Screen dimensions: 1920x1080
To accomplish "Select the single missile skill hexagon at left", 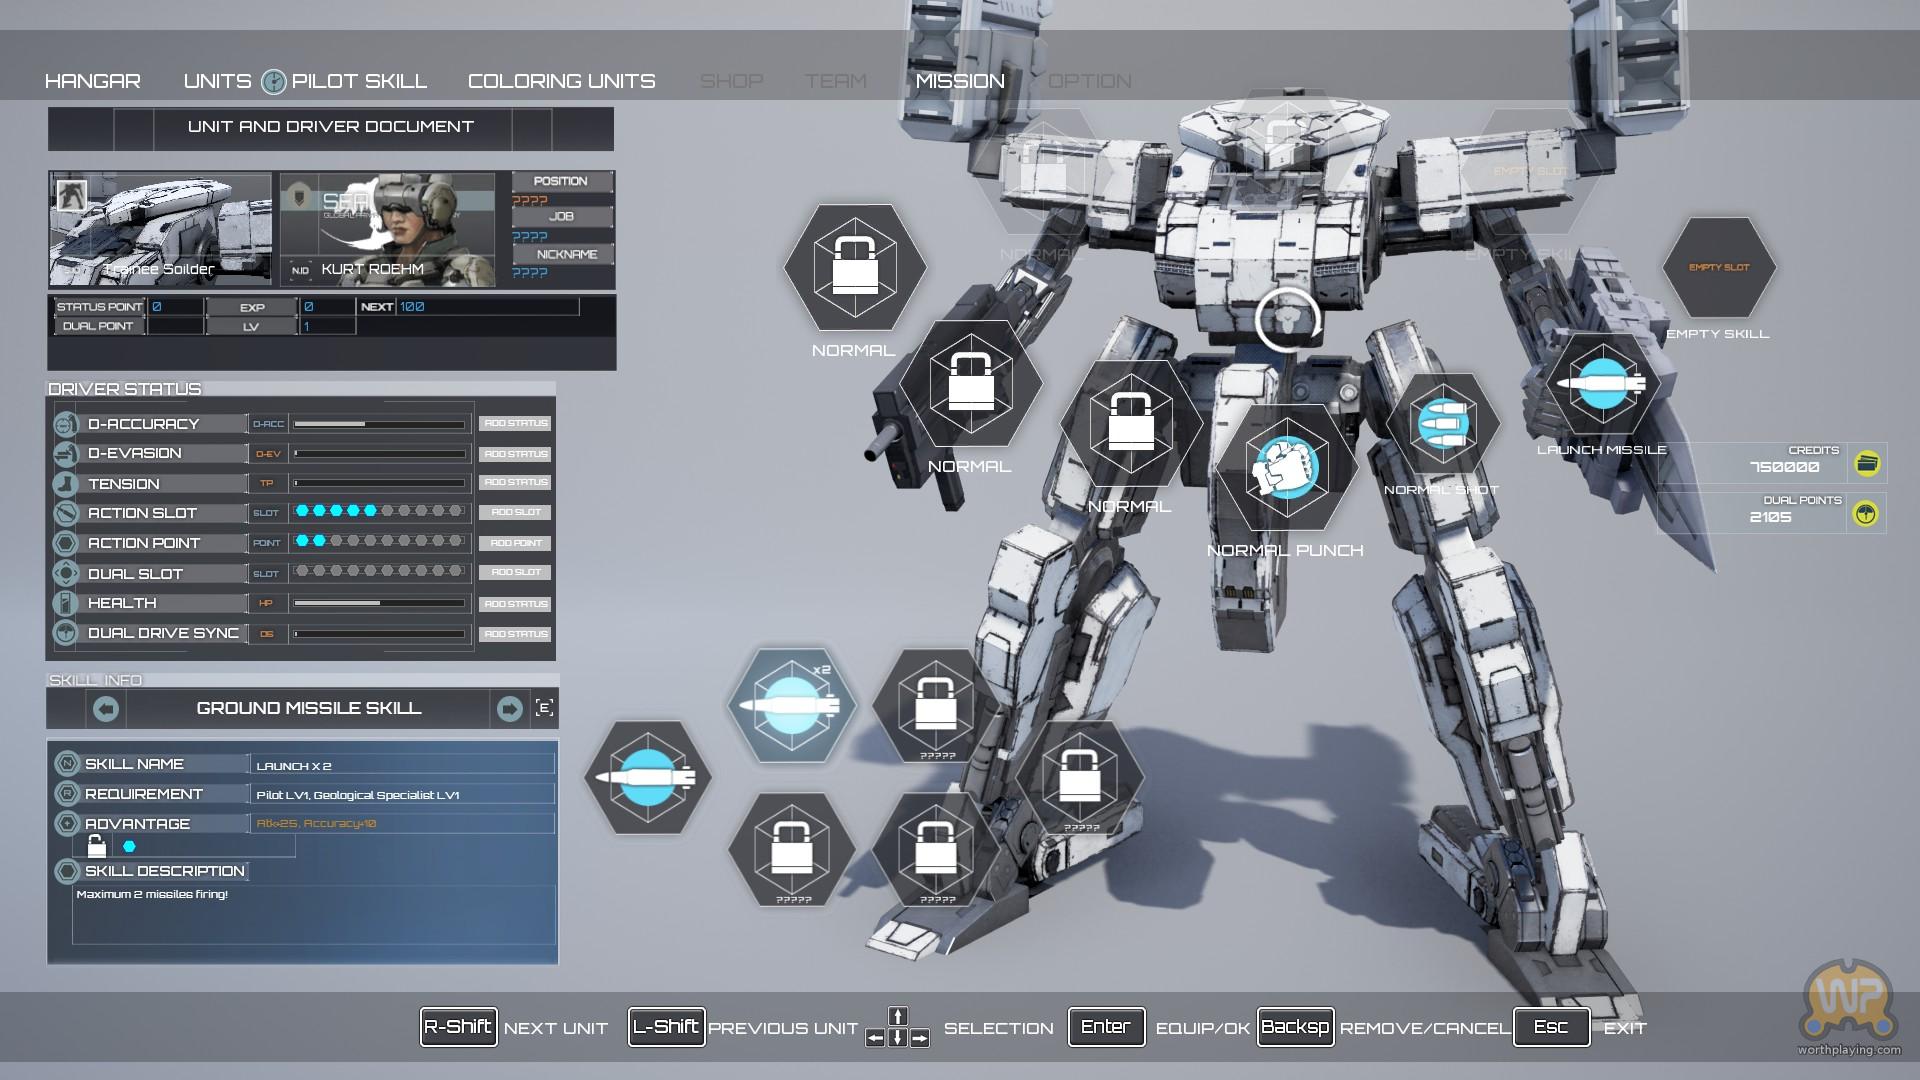I will pyautogui.click(x=647, y=777).
